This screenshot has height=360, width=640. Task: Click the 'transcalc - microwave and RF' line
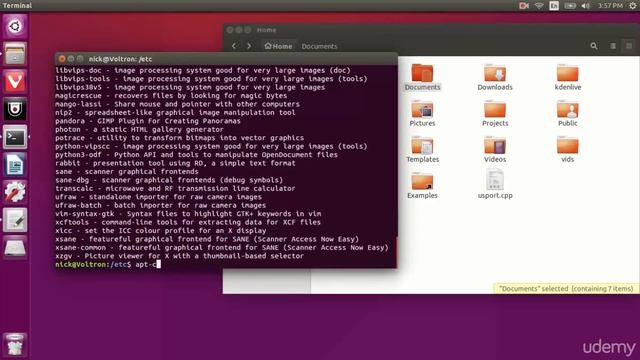[x=175, y=189]
